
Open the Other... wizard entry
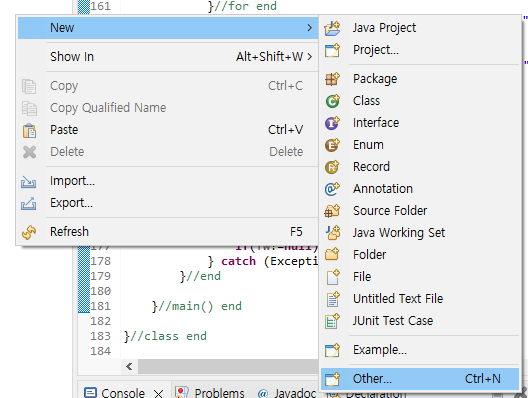pyautogui.click(x=420, y=379)
